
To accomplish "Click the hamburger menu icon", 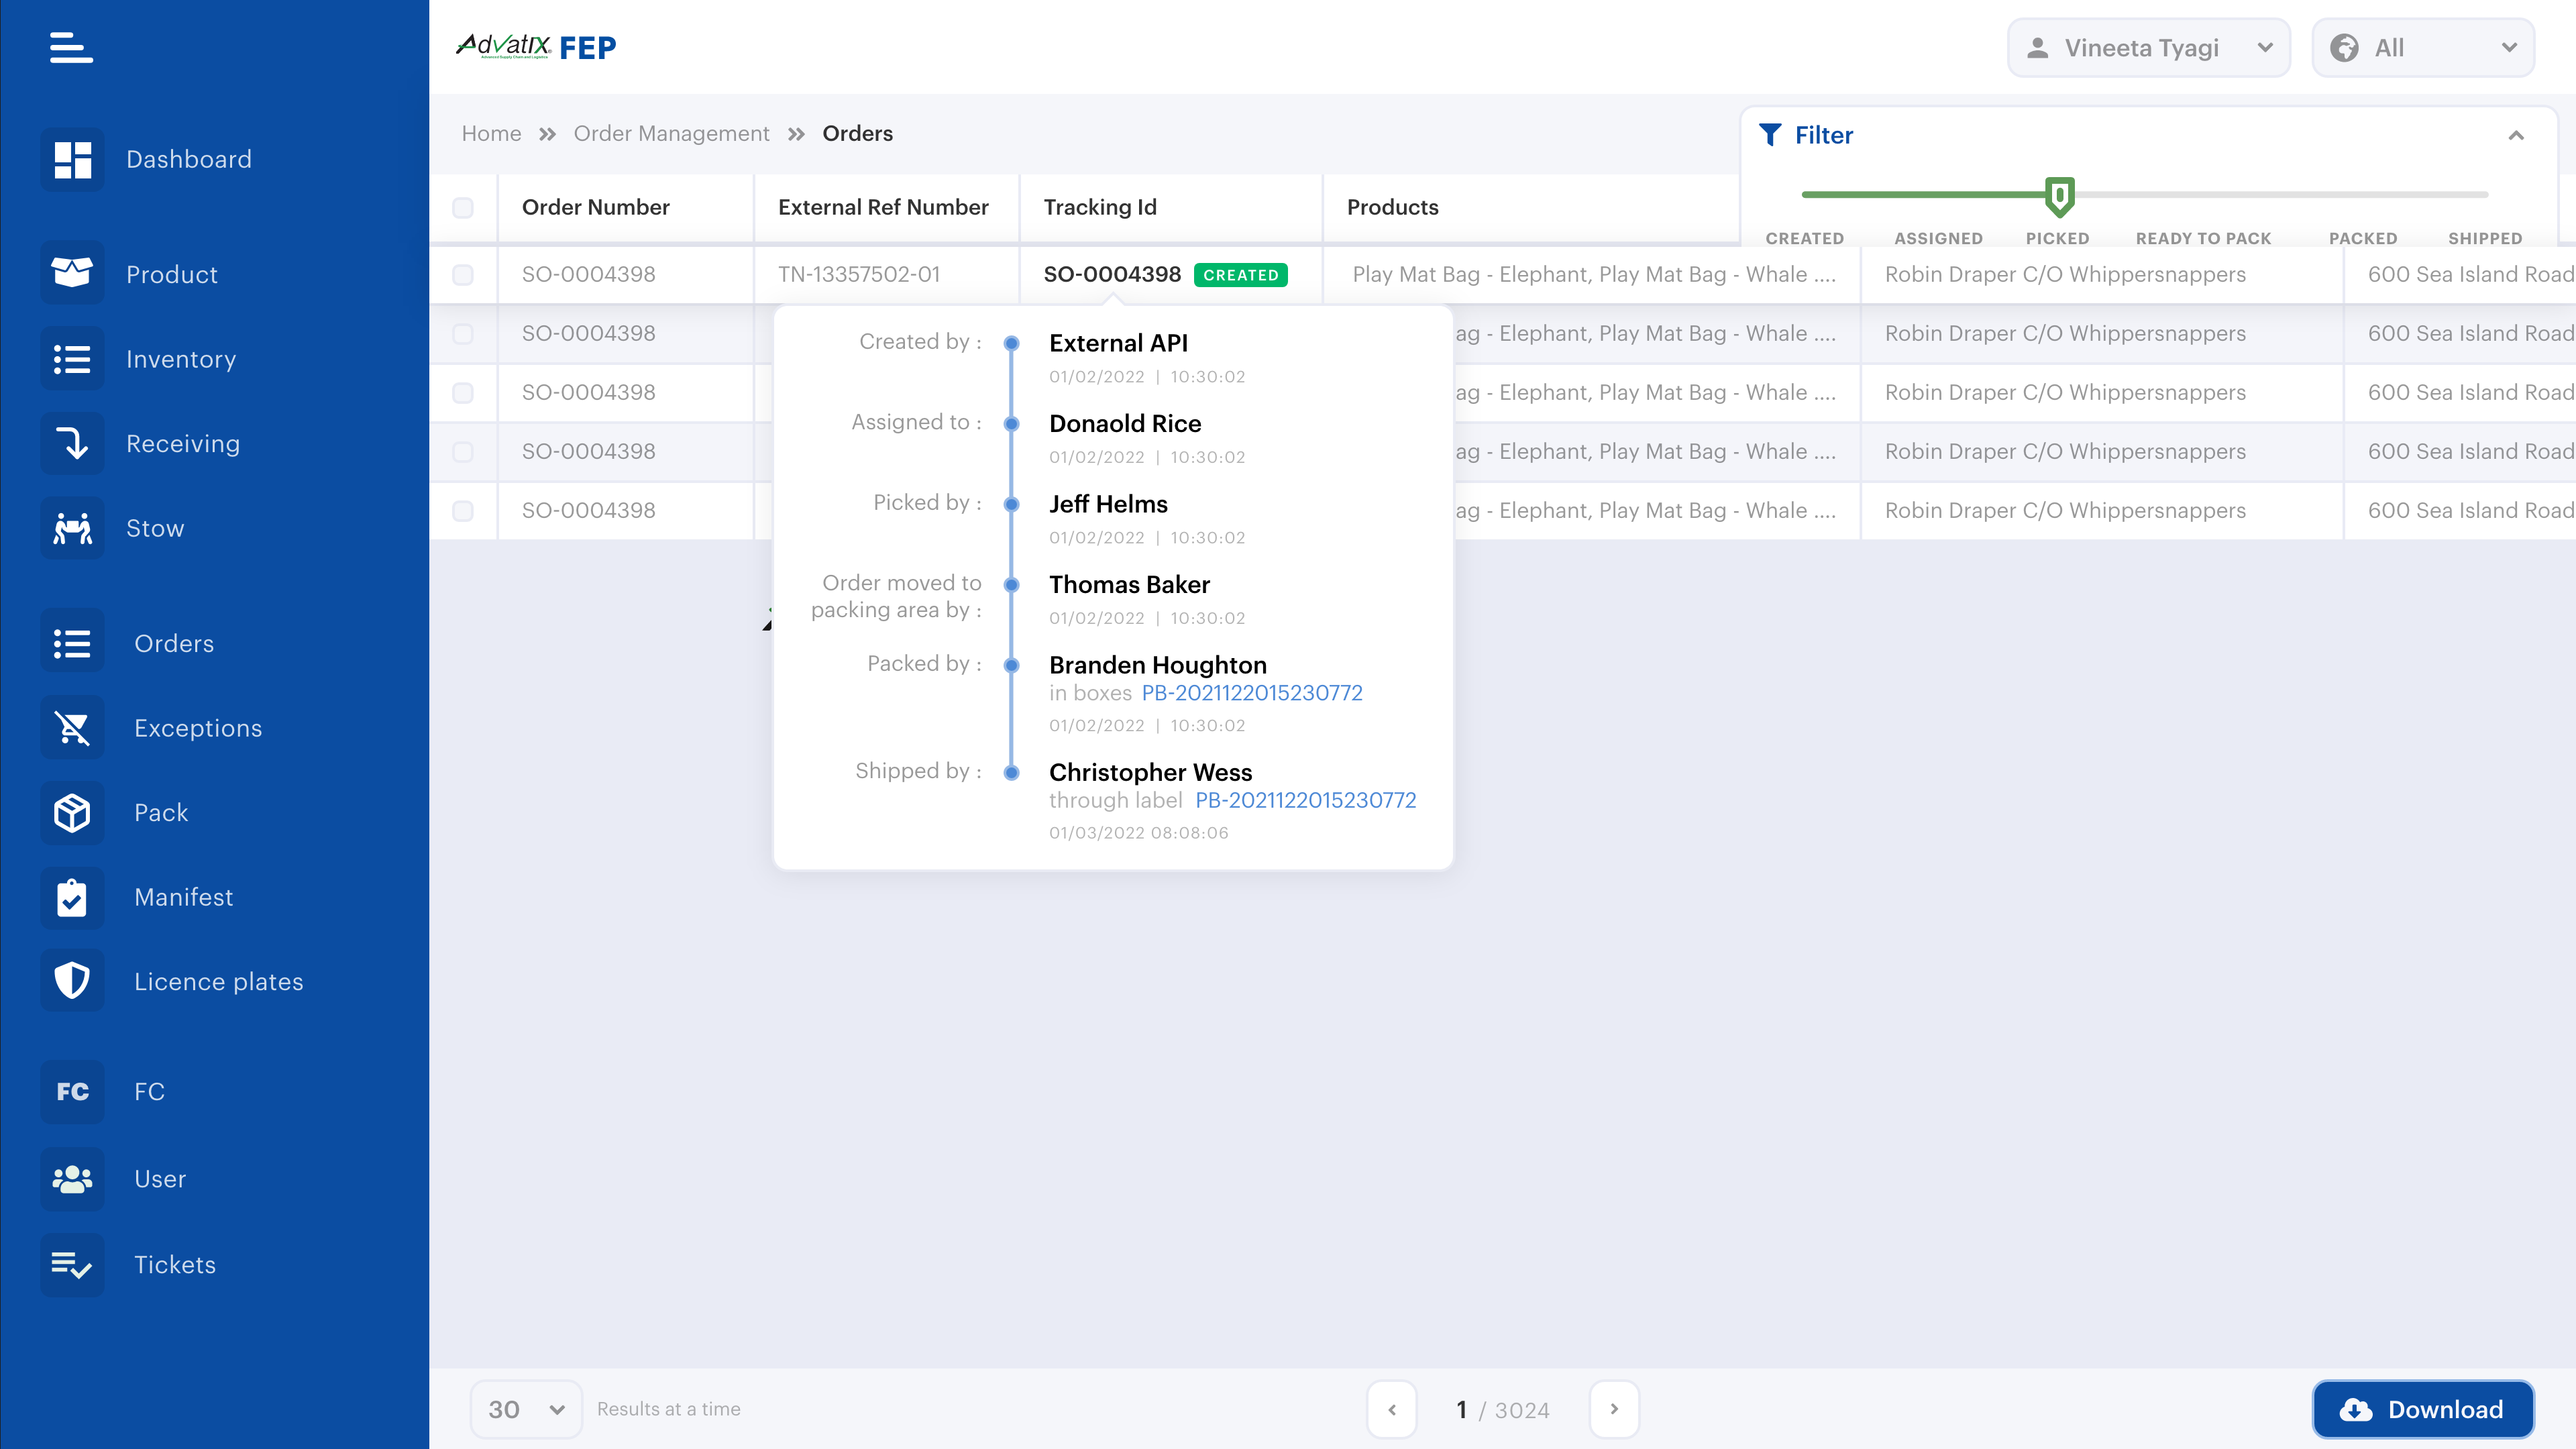I will click(70, 47).
